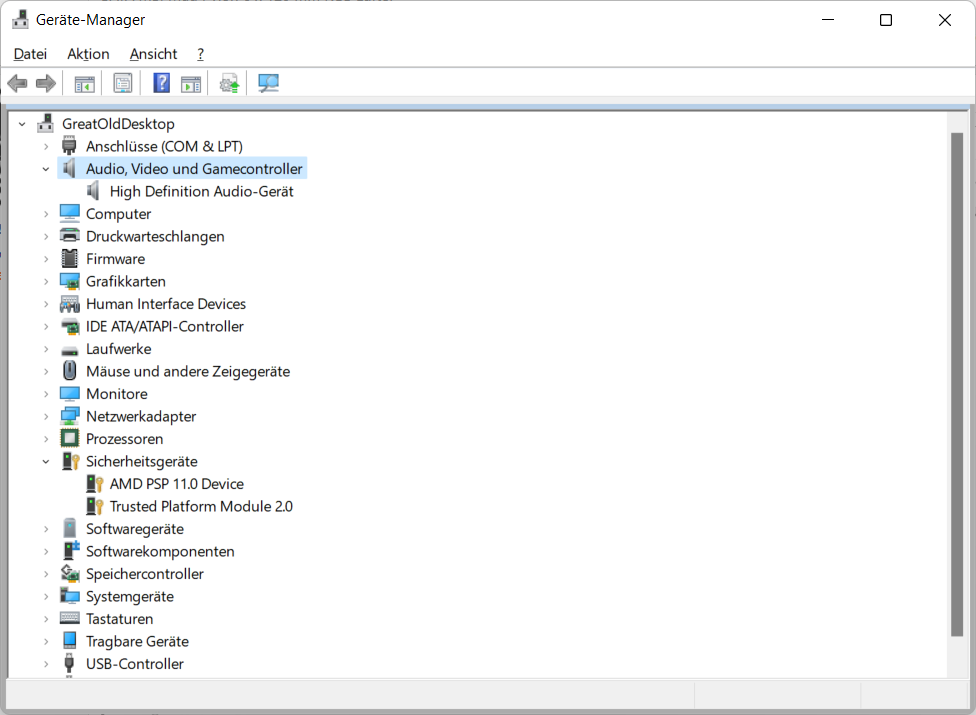Collapse Audio, Video und Gamecontroller chevron

46,169
